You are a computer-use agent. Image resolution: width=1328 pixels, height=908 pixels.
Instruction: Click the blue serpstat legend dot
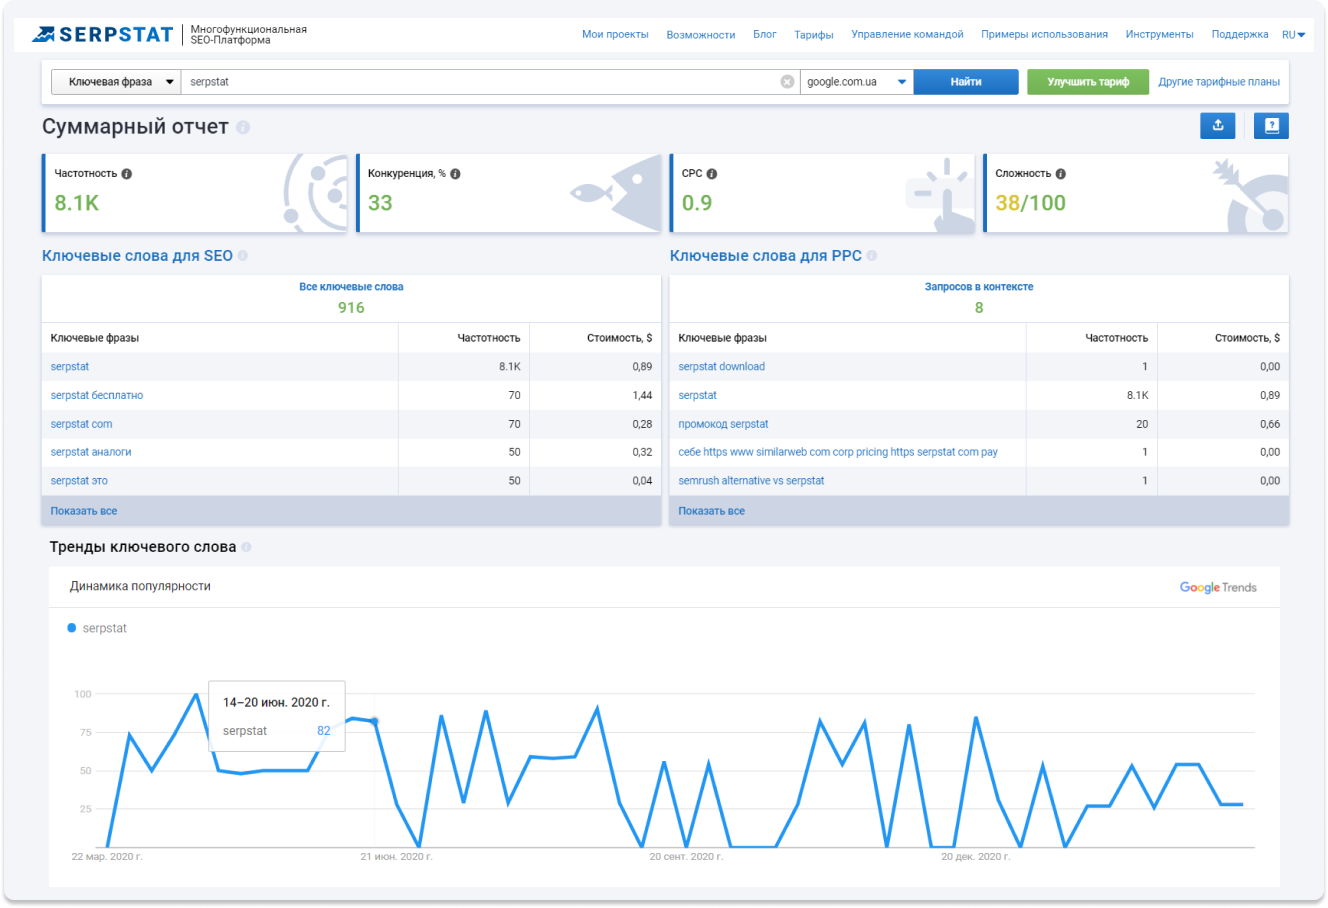point(72,628)
